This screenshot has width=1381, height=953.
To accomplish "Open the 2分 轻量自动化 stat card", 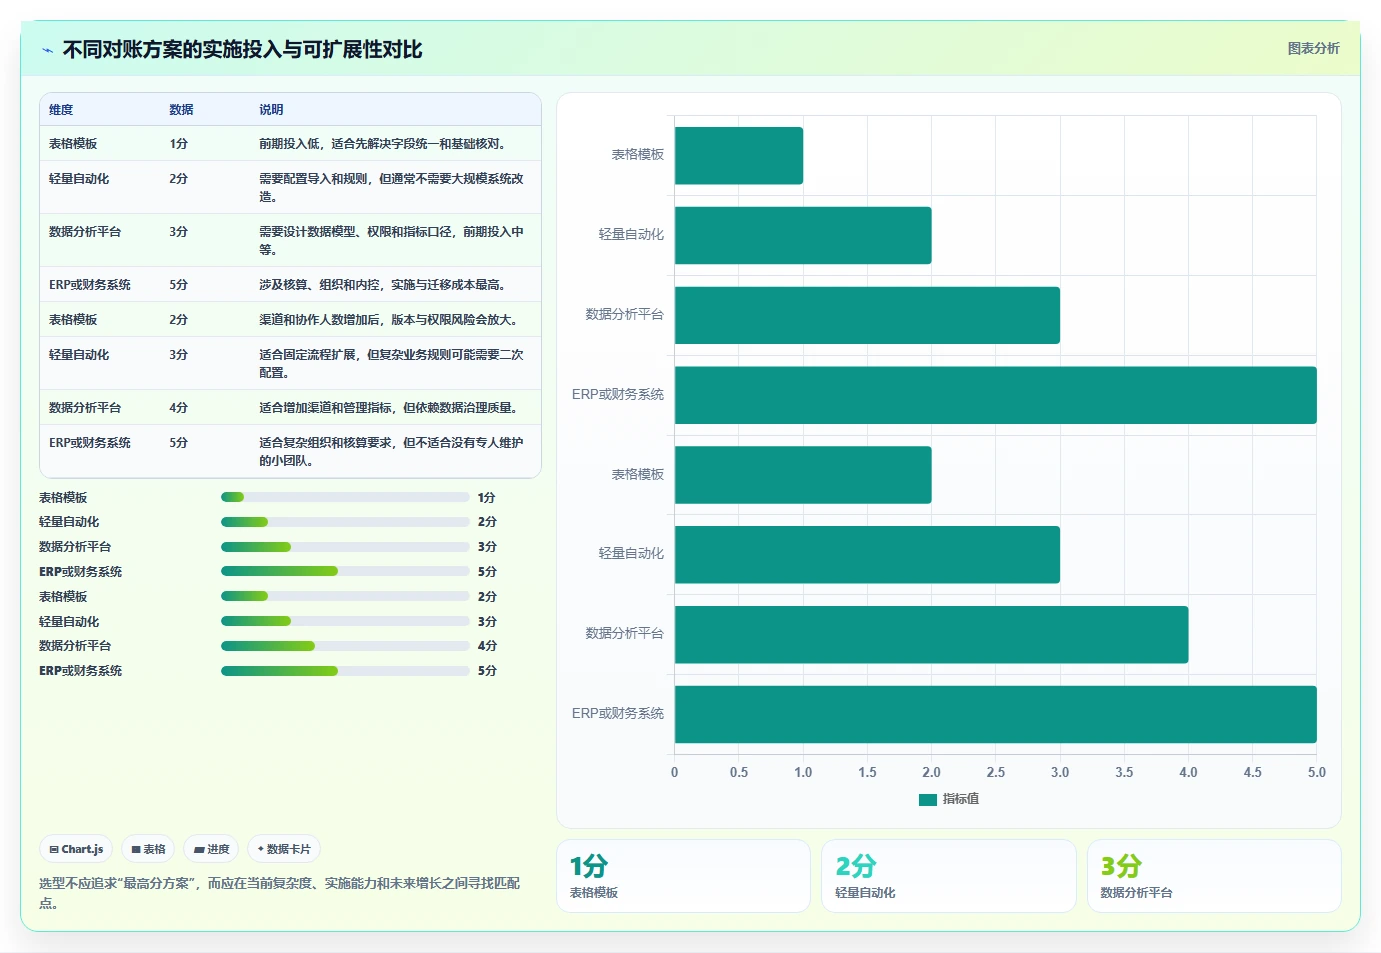I will coord(949,876).
